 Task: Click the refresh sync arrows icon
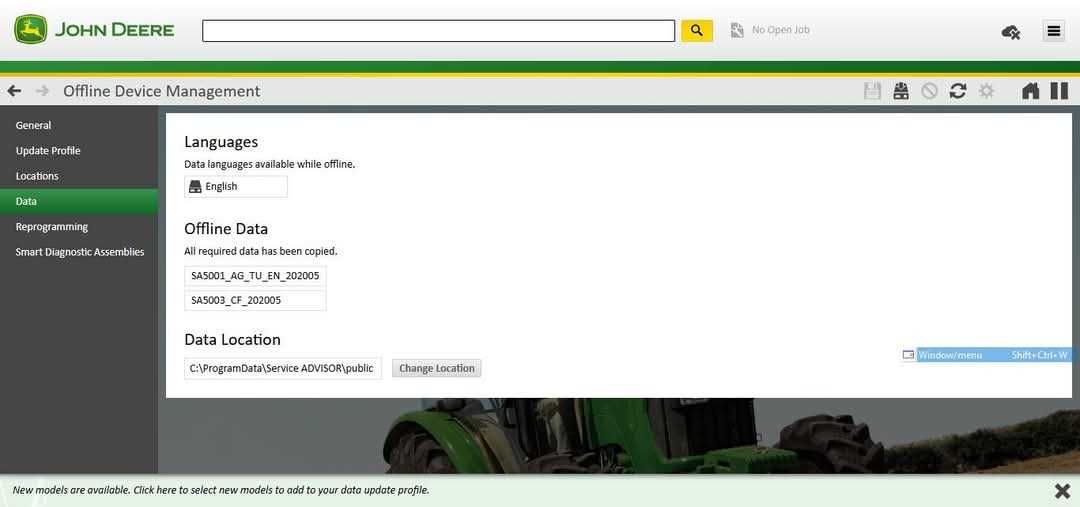tap(957, 91)
